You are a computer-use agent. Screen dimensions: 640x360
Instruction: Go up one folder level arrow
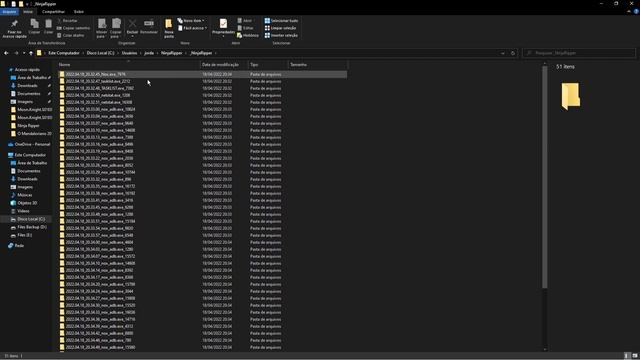(31, 53)
